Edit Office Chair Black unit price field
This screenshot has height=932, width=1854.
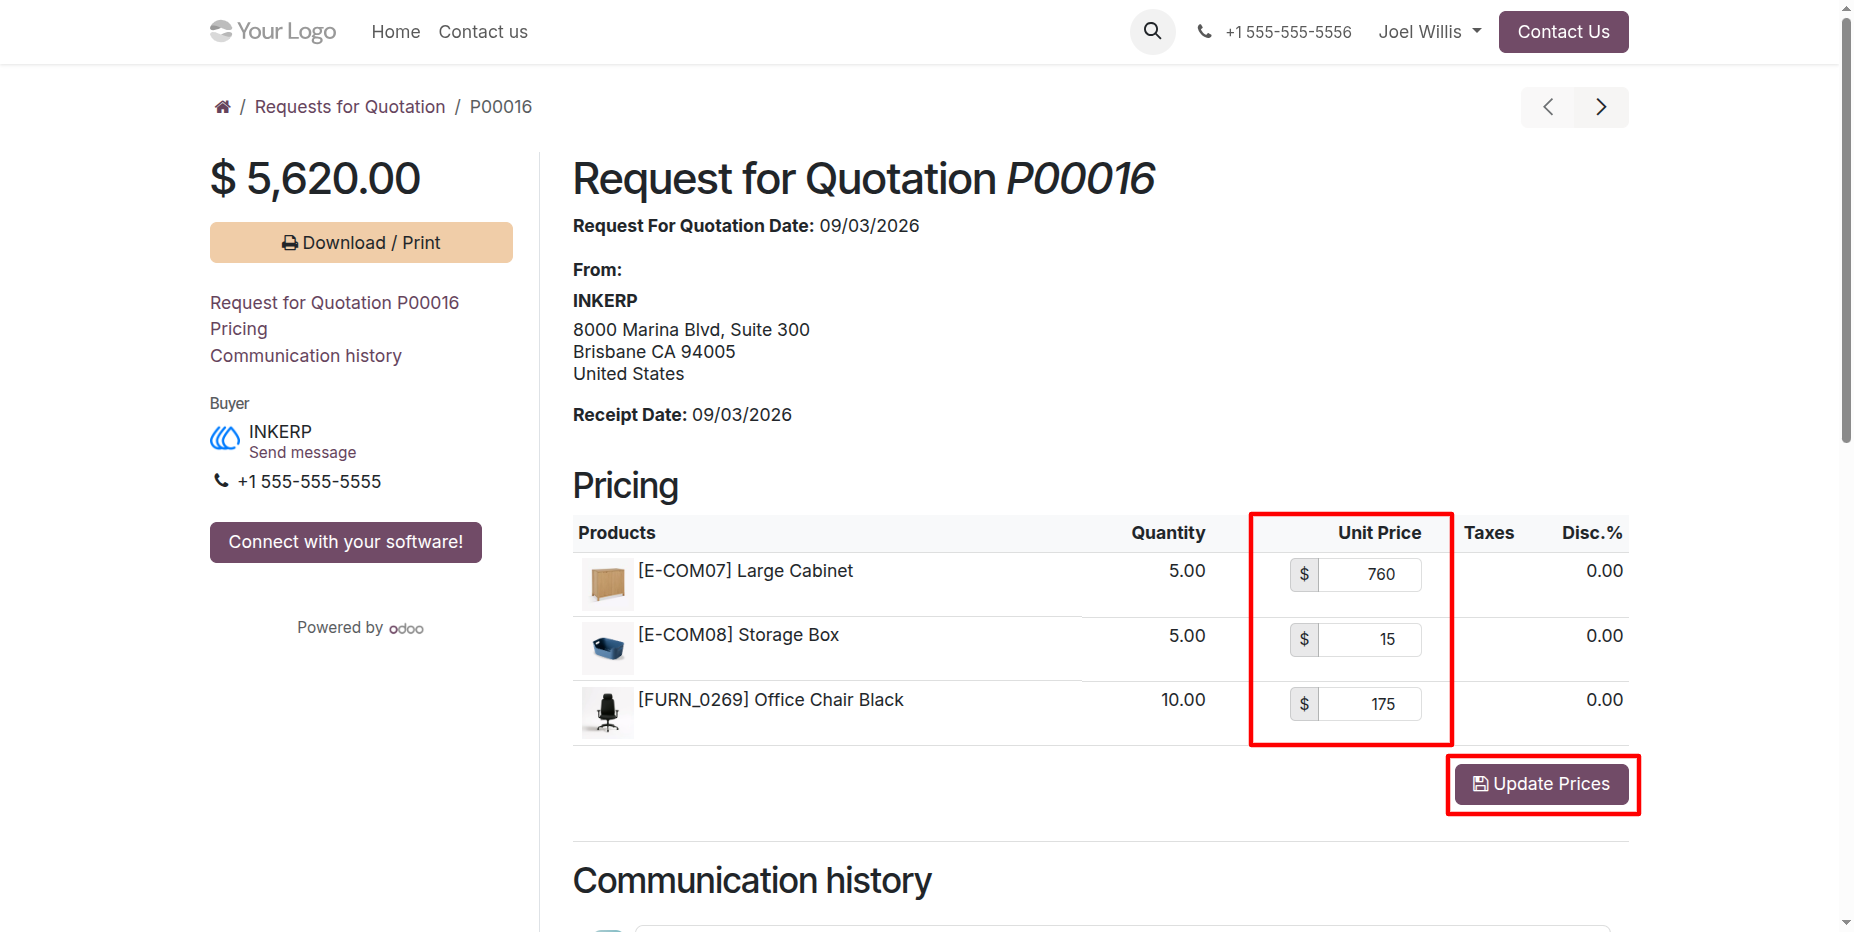coord(1370,704)
